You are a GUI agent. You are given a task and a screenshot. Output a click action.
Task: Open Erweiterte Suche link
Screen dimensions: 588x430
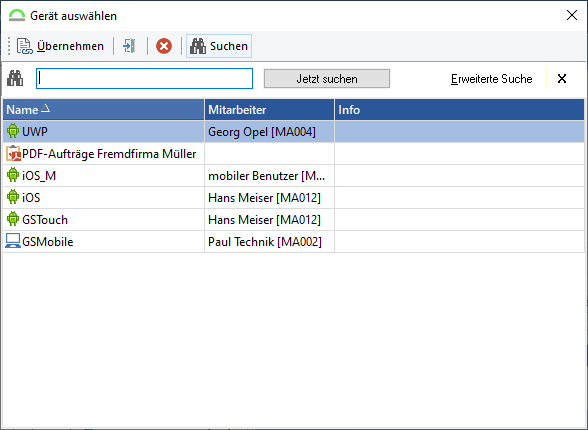[491, 79]
